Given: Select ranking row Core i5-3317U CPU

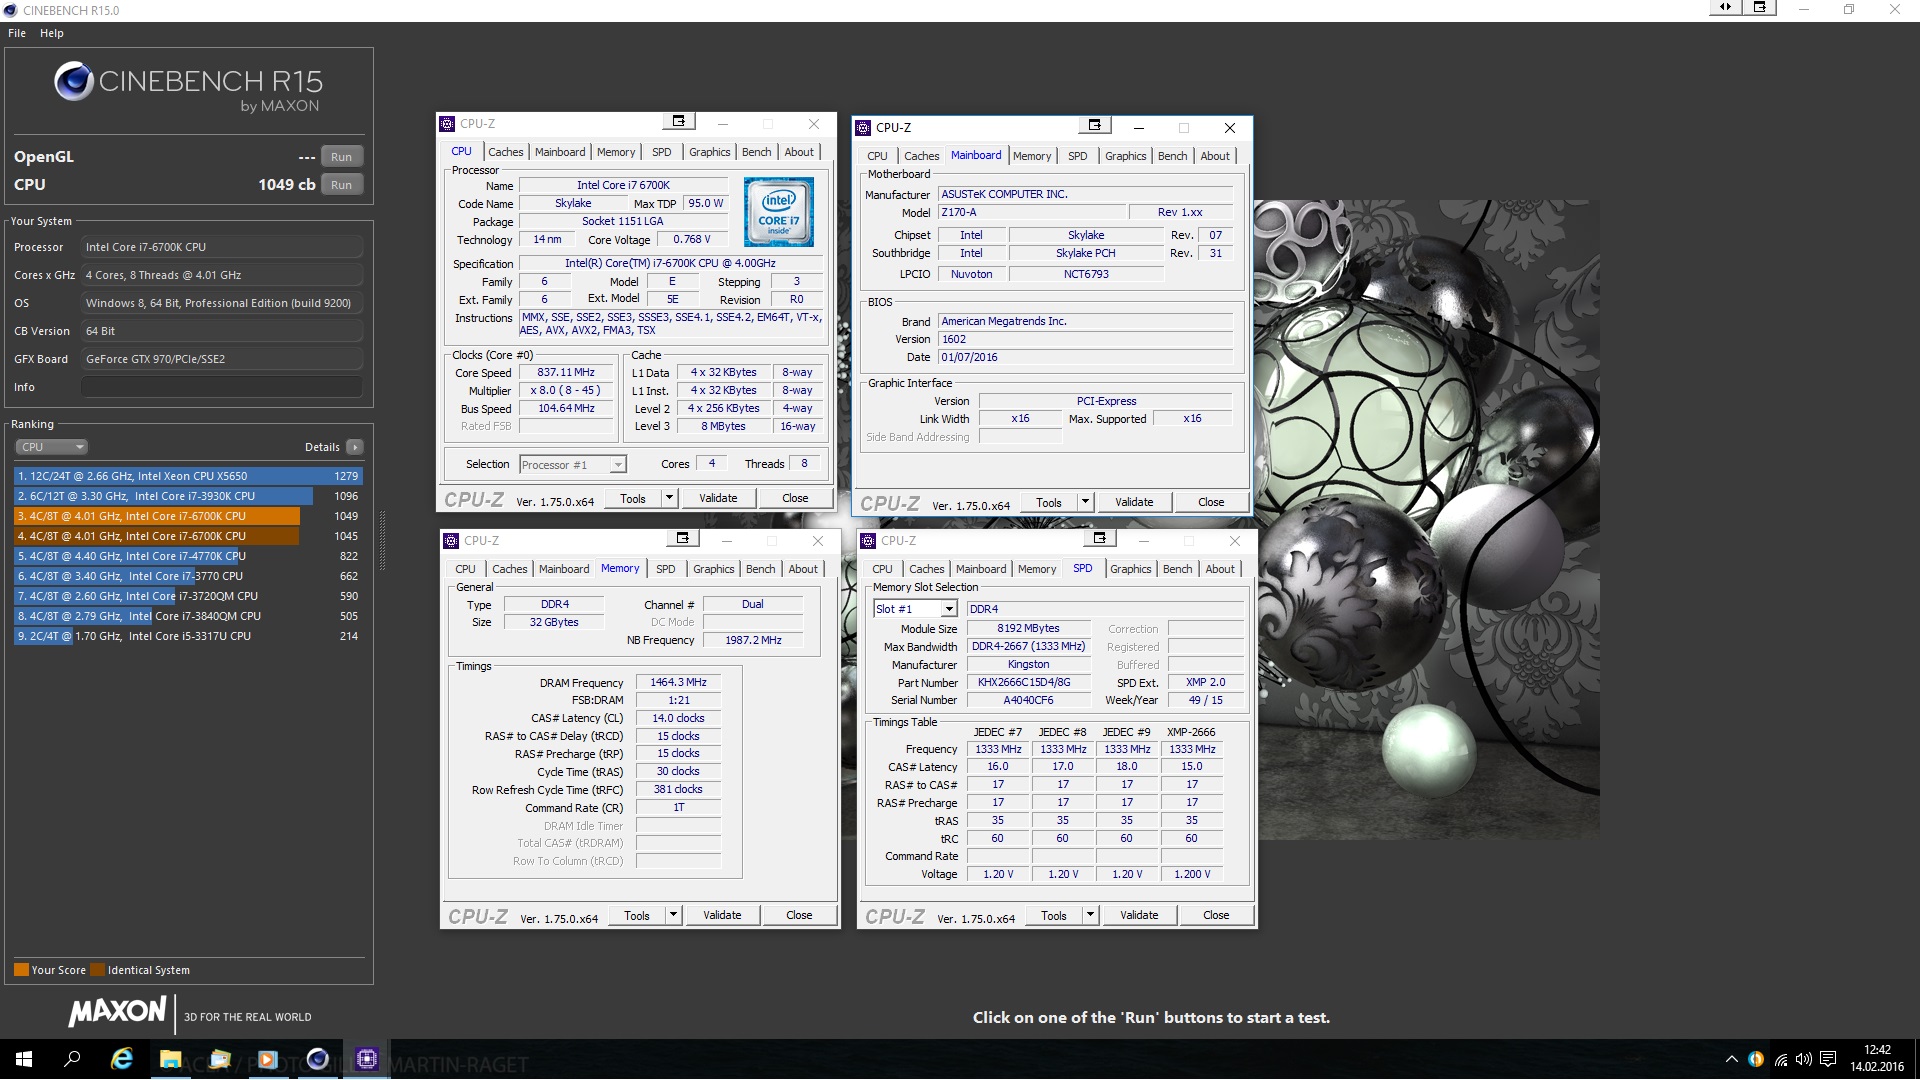Looking at the screenshot, I should pos(188,636).
